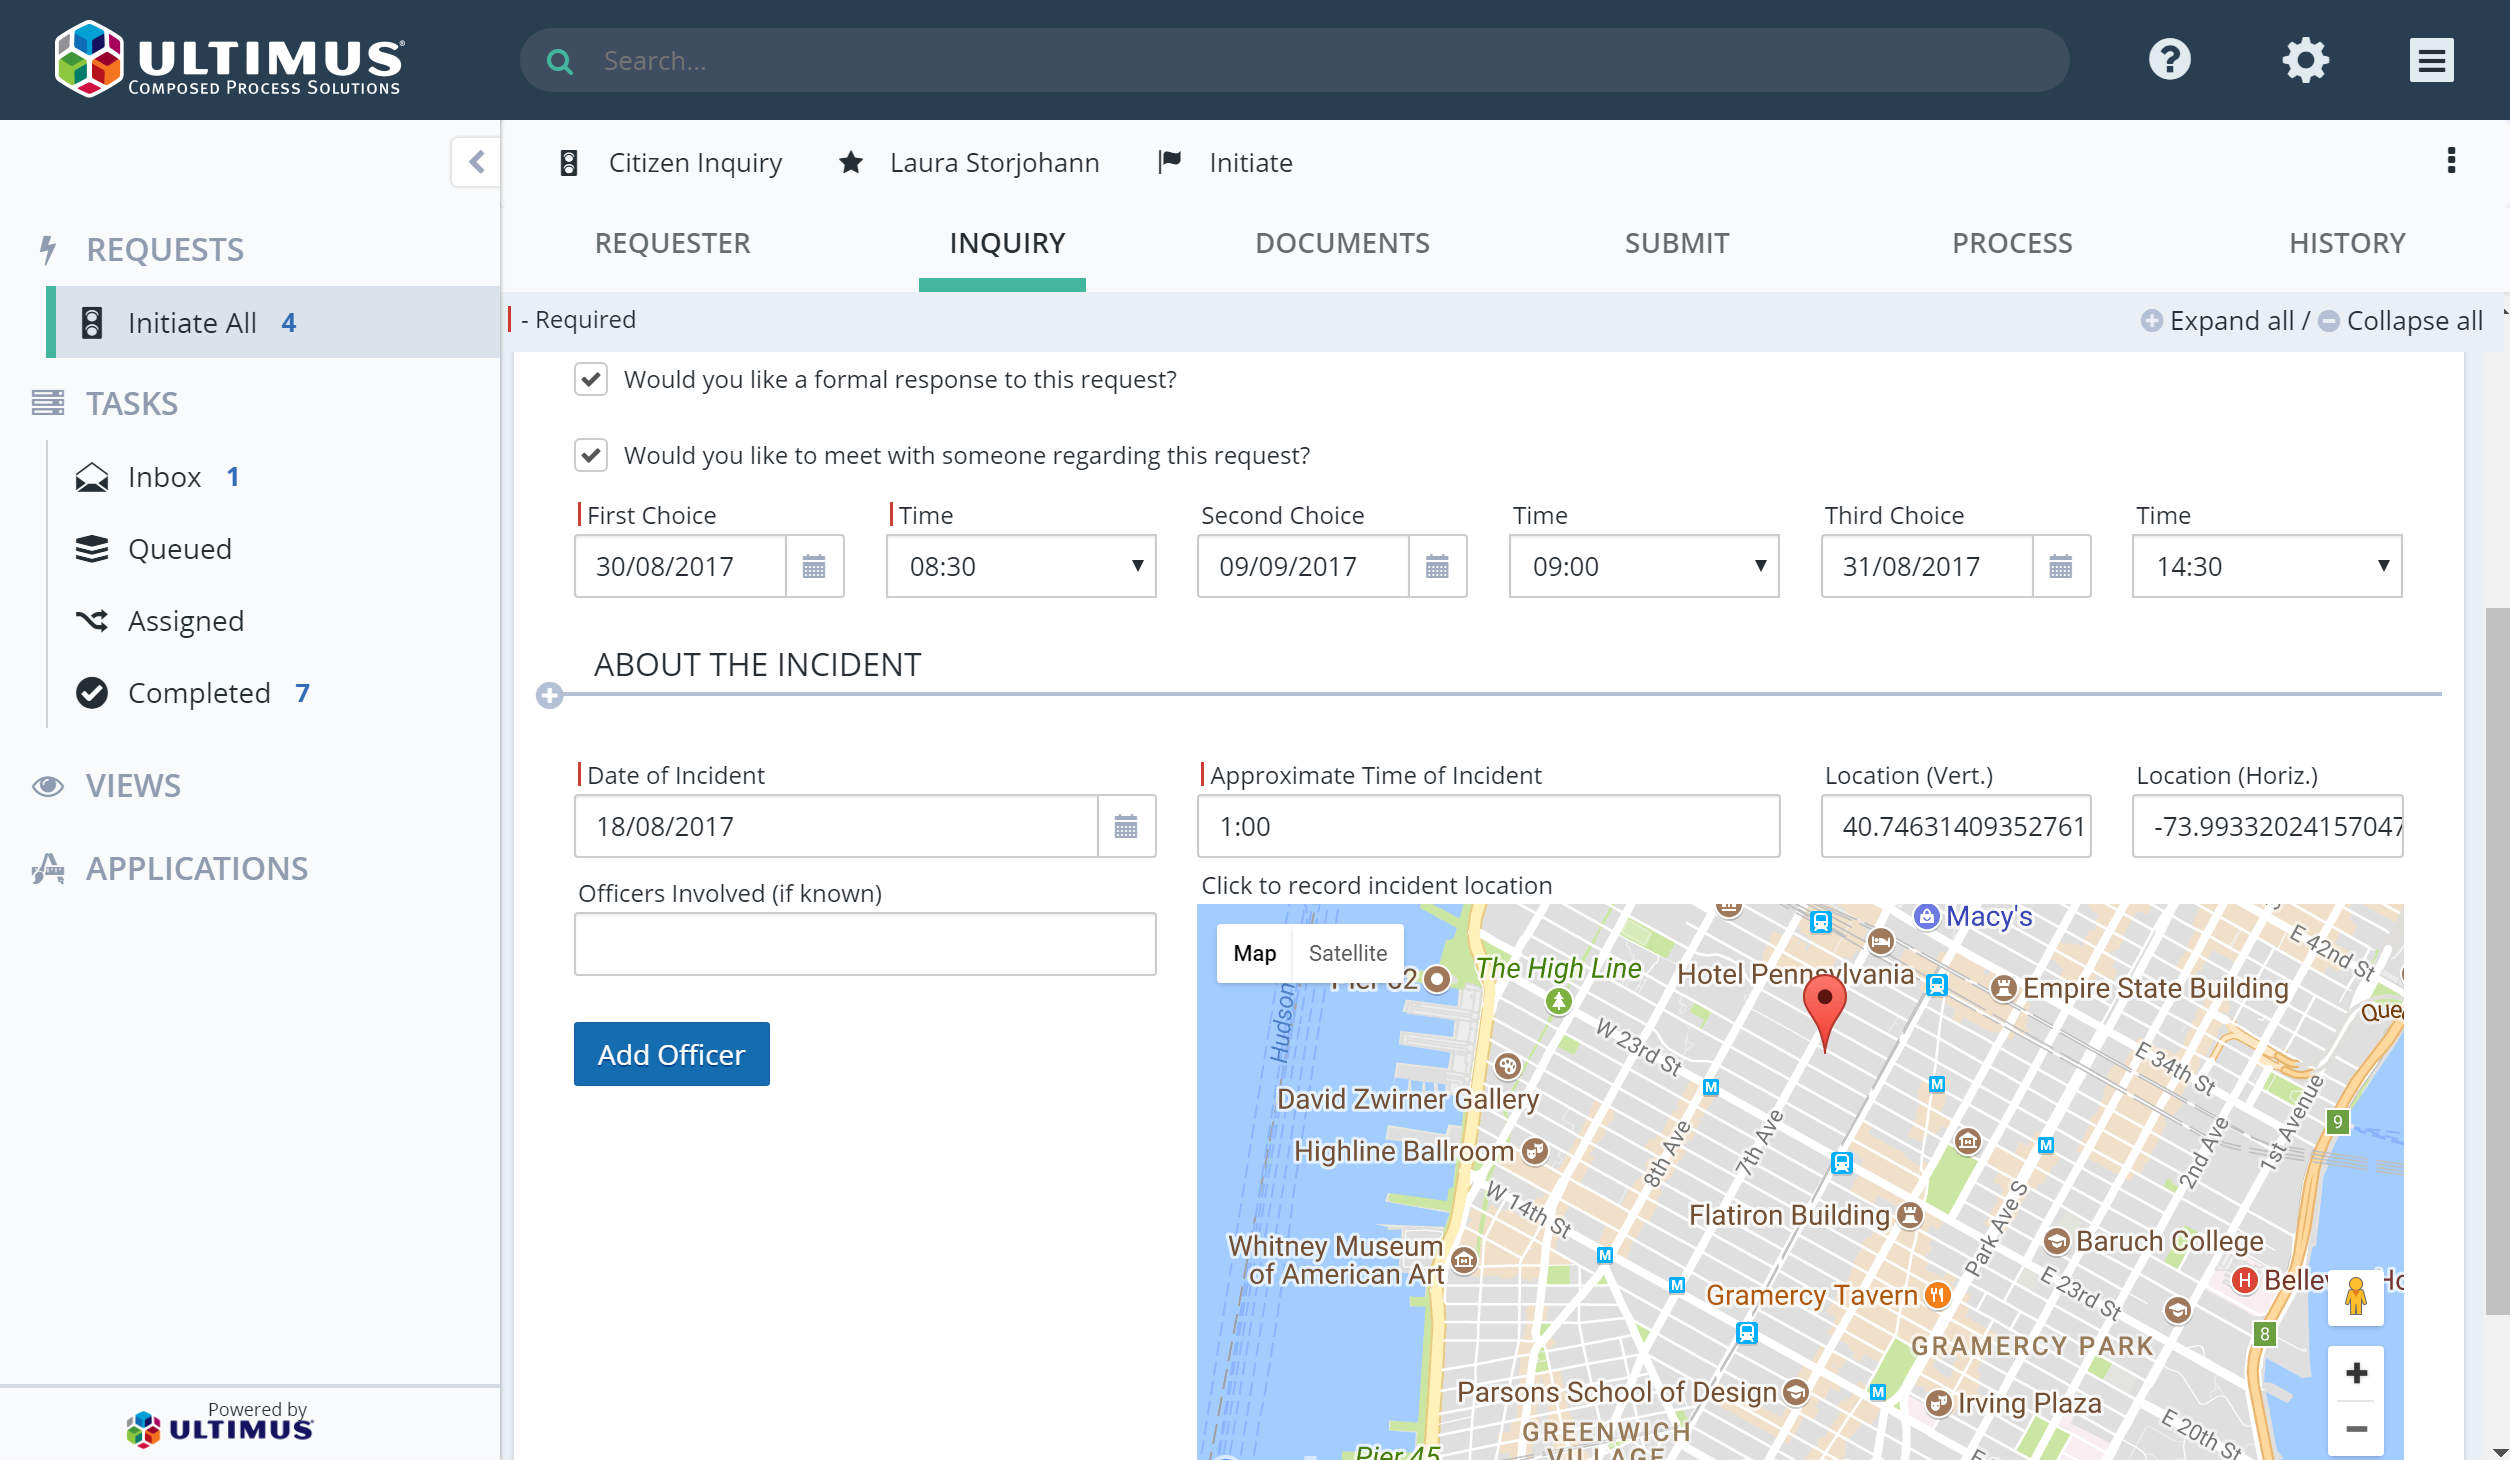Screen dimensions: 2510x1460
Task: Click the three-dot options menu near Initiate
Action: [2451, 160]
